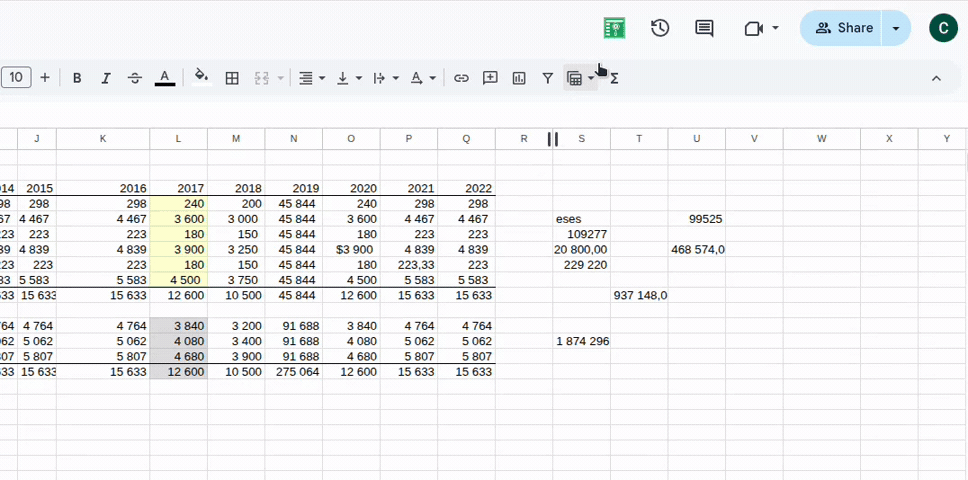Viewport: 968px width, 480px height.
Task: Select the cell containing 275 064
Action: (x=293, y=372)
